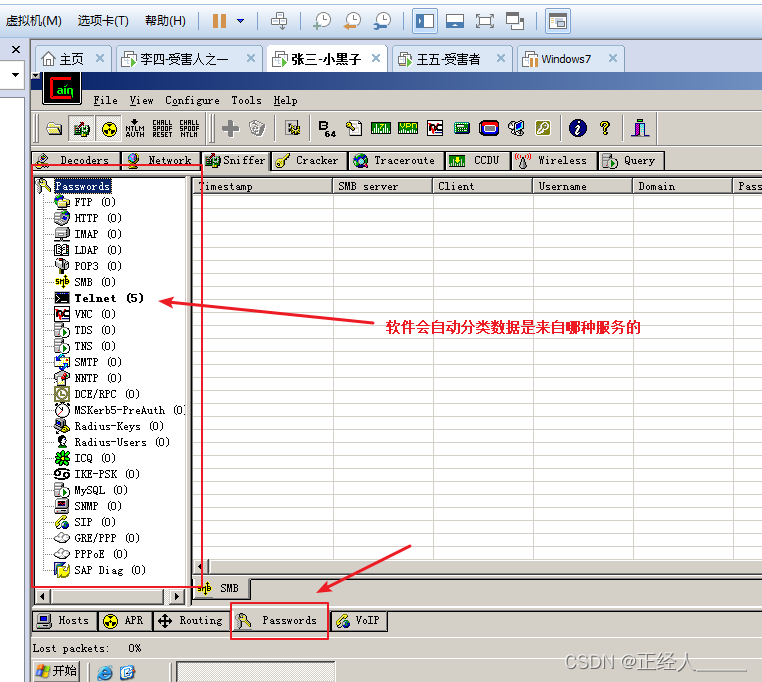
Task: Select the POP3 (0) tree entry
Action: pos(98,266)
